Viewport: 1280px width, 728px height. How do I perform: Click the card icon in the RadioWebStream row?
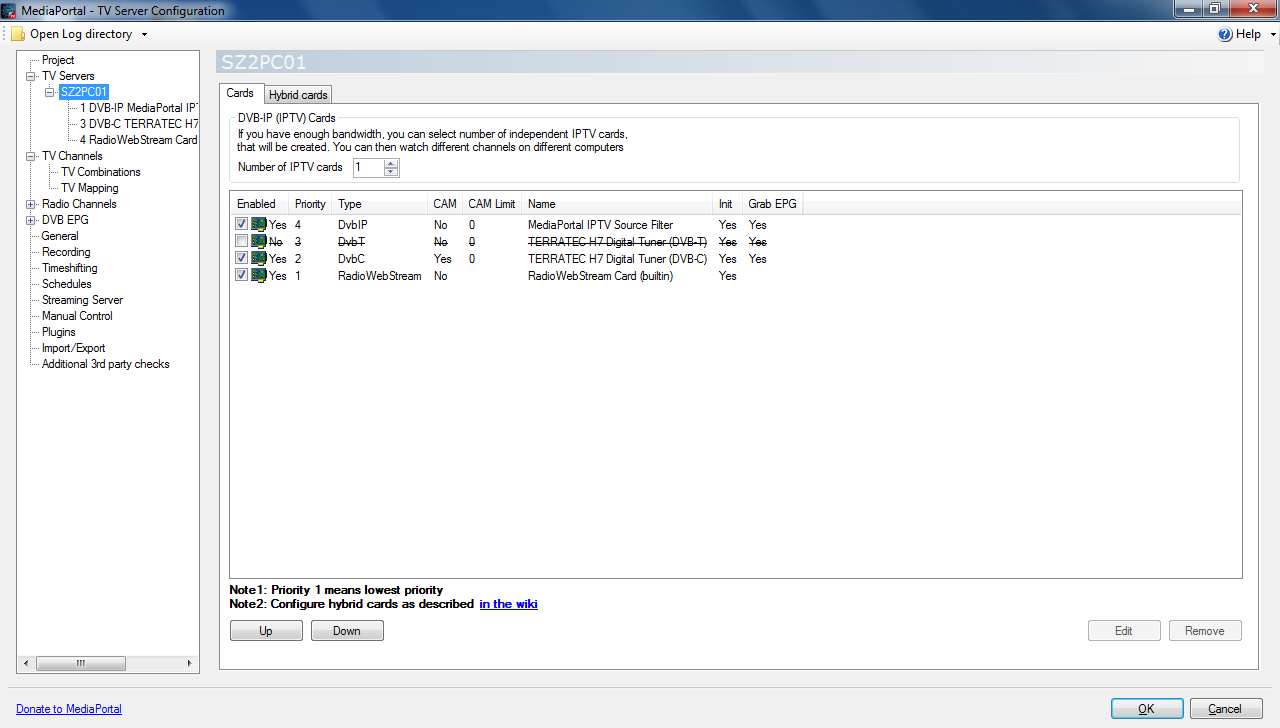pos(259,276)
